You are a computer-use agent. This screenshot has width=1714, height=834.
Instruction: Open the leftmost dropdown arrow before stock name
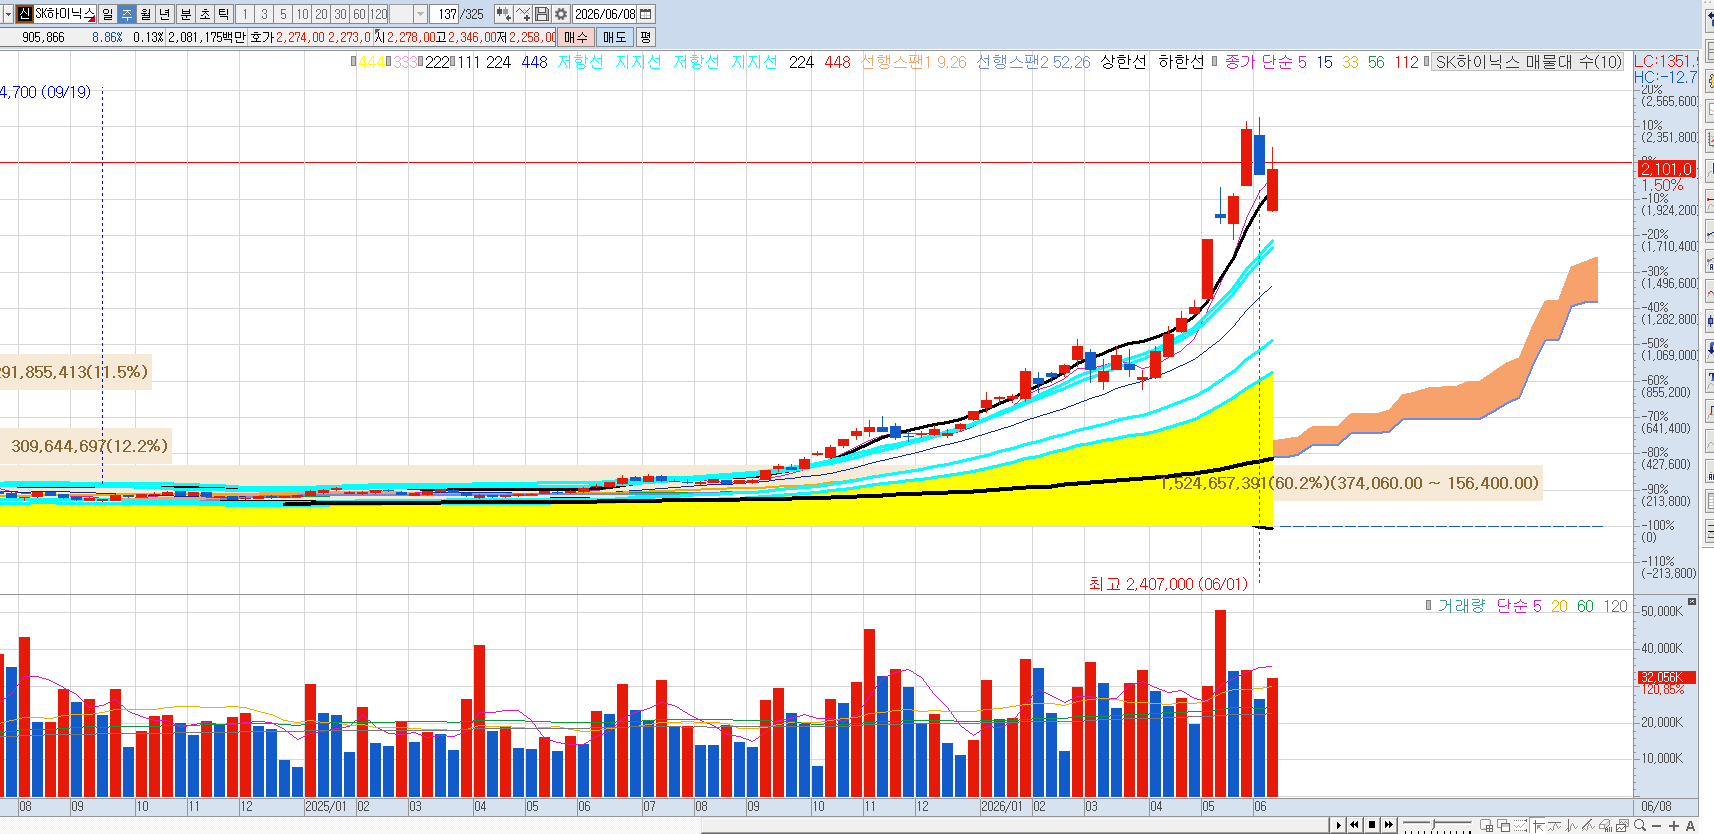[8, 14]
